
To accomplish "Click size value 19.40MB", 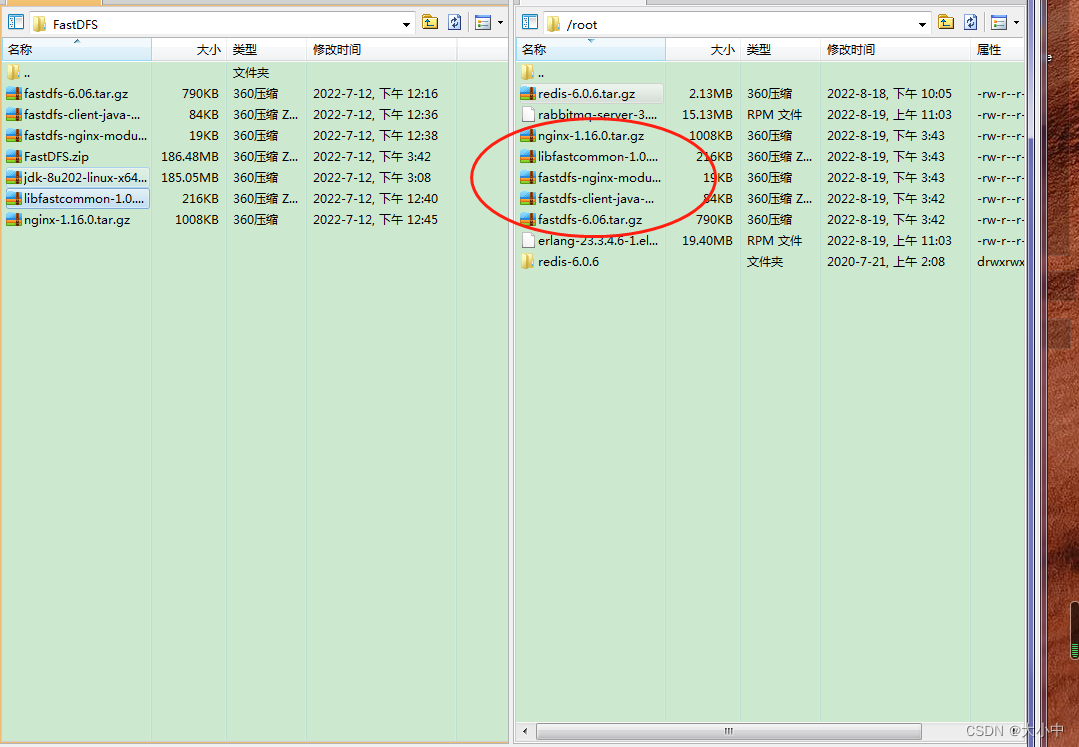I will 707,241.
